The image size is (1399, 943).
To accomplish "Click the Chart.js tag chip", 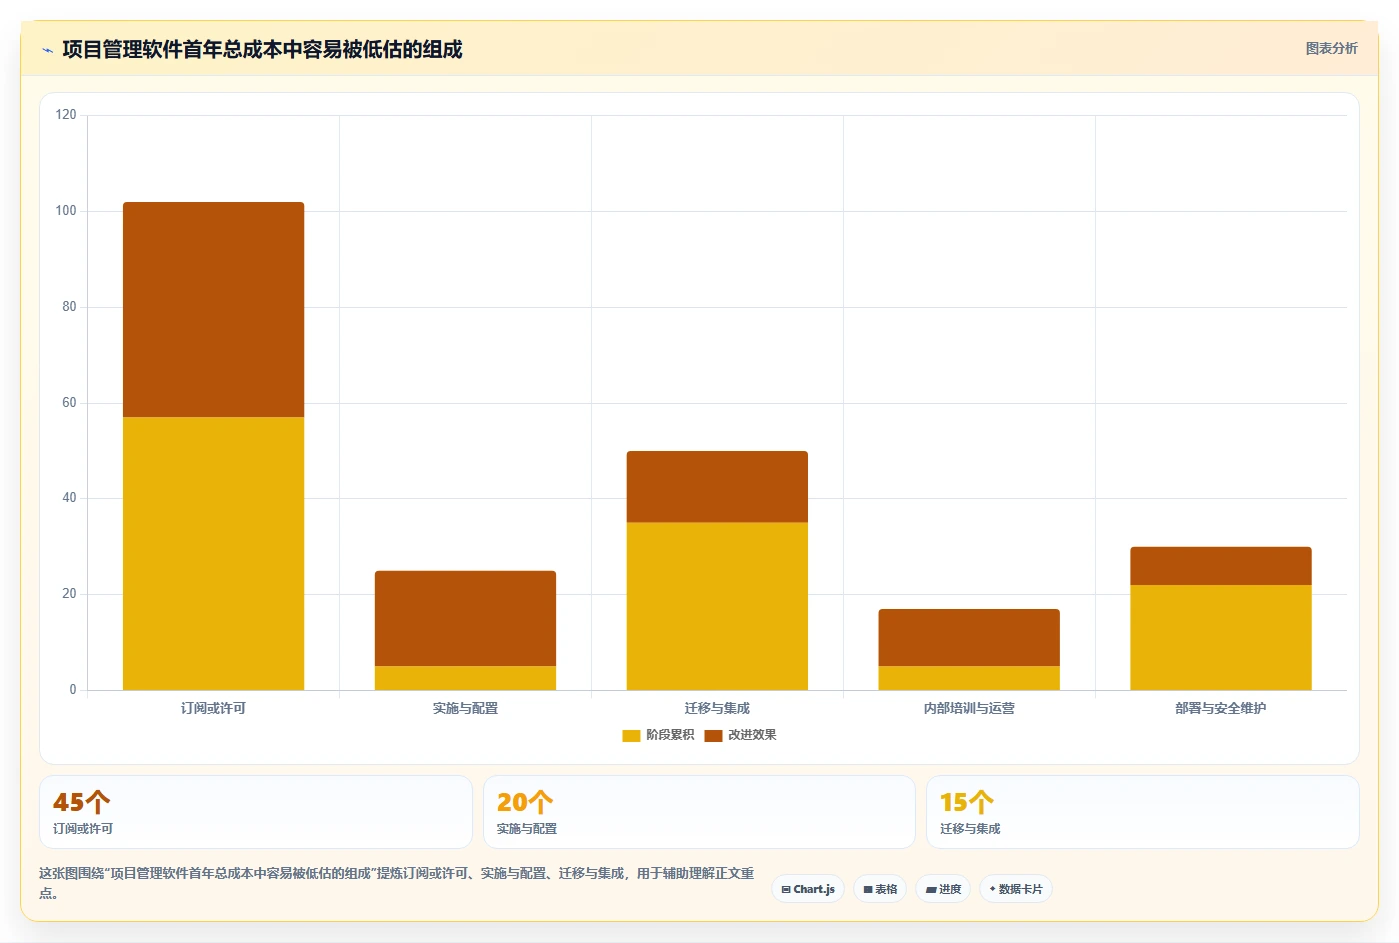I will (x=808, y=889).
